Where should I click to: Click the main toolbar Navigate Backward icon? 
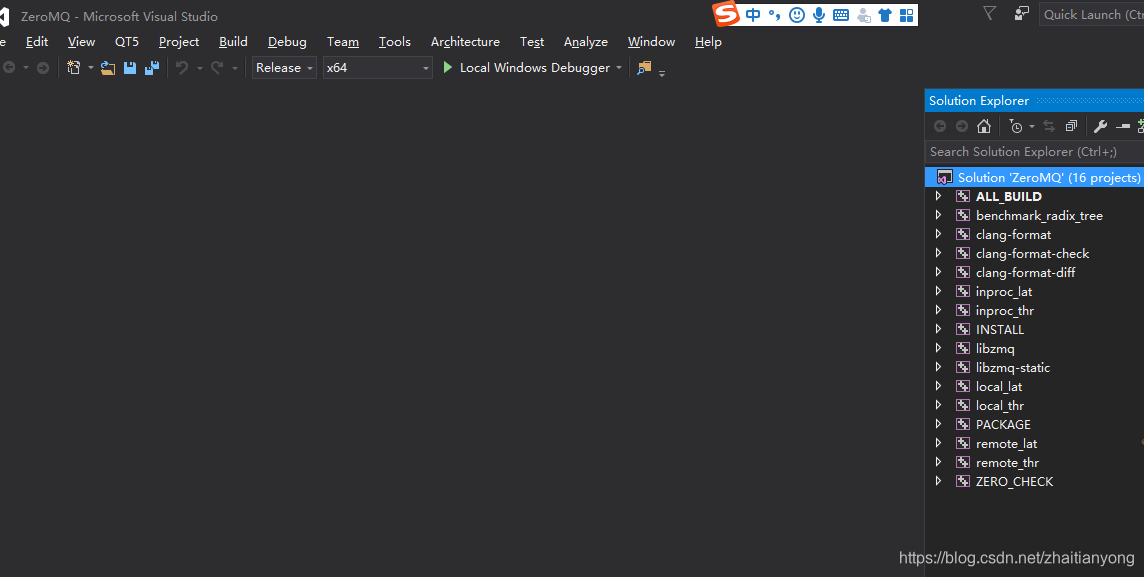[9, 68]
